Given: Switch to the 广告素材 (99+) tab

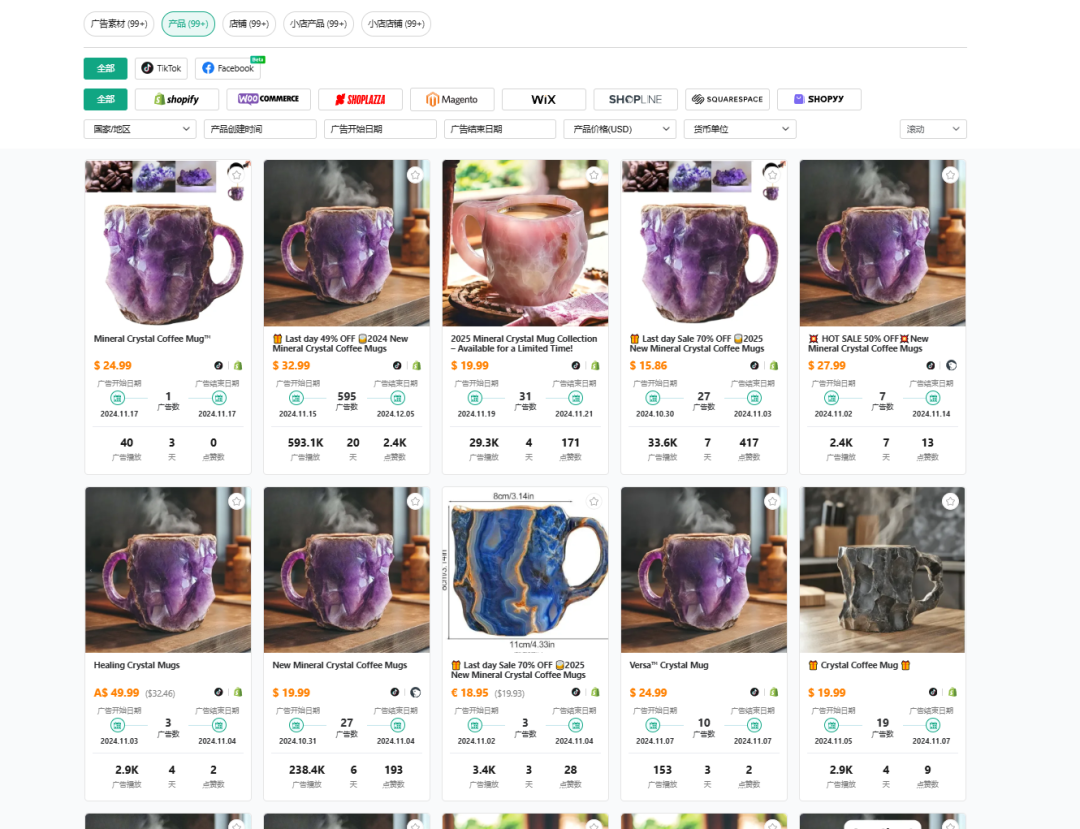Looking at the screenshot, I should click(x=119, y=23).
